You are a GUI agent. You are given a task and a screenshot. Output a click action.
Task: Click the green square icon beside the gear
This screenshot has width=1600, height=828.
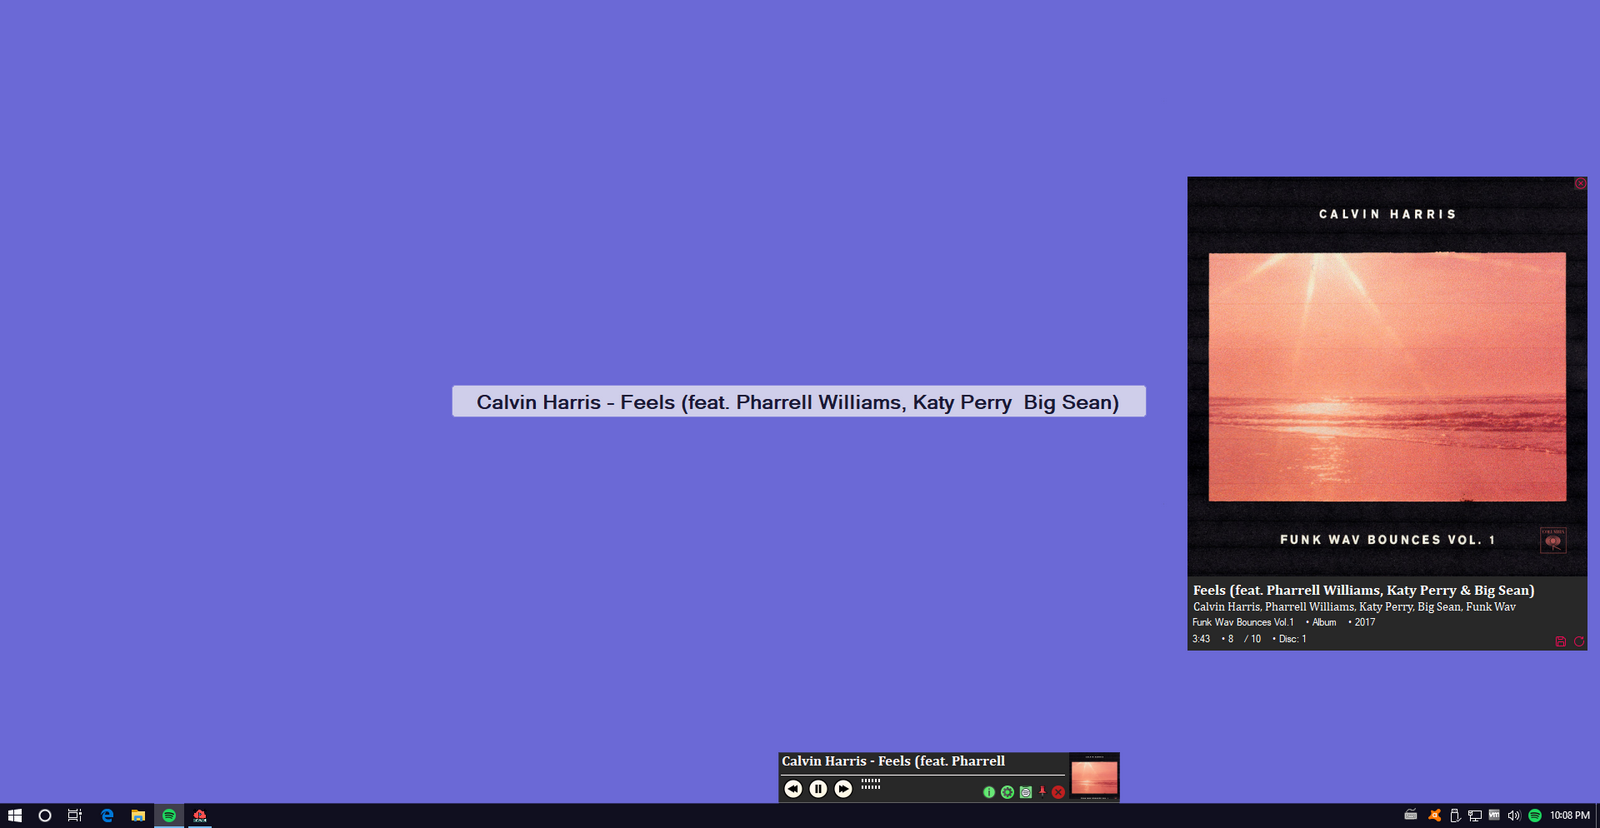click(x=1025, y=792)
